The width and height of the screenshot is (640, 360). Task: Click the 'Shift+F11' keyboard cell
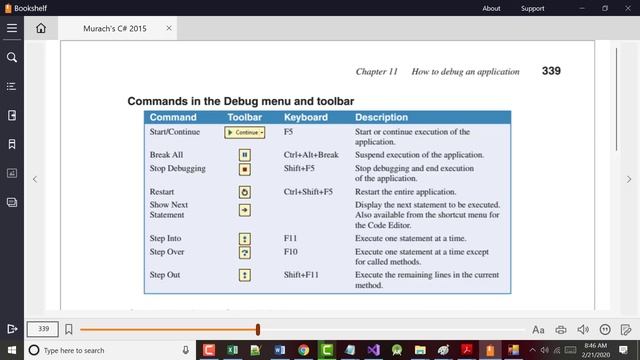pos(301,275)
